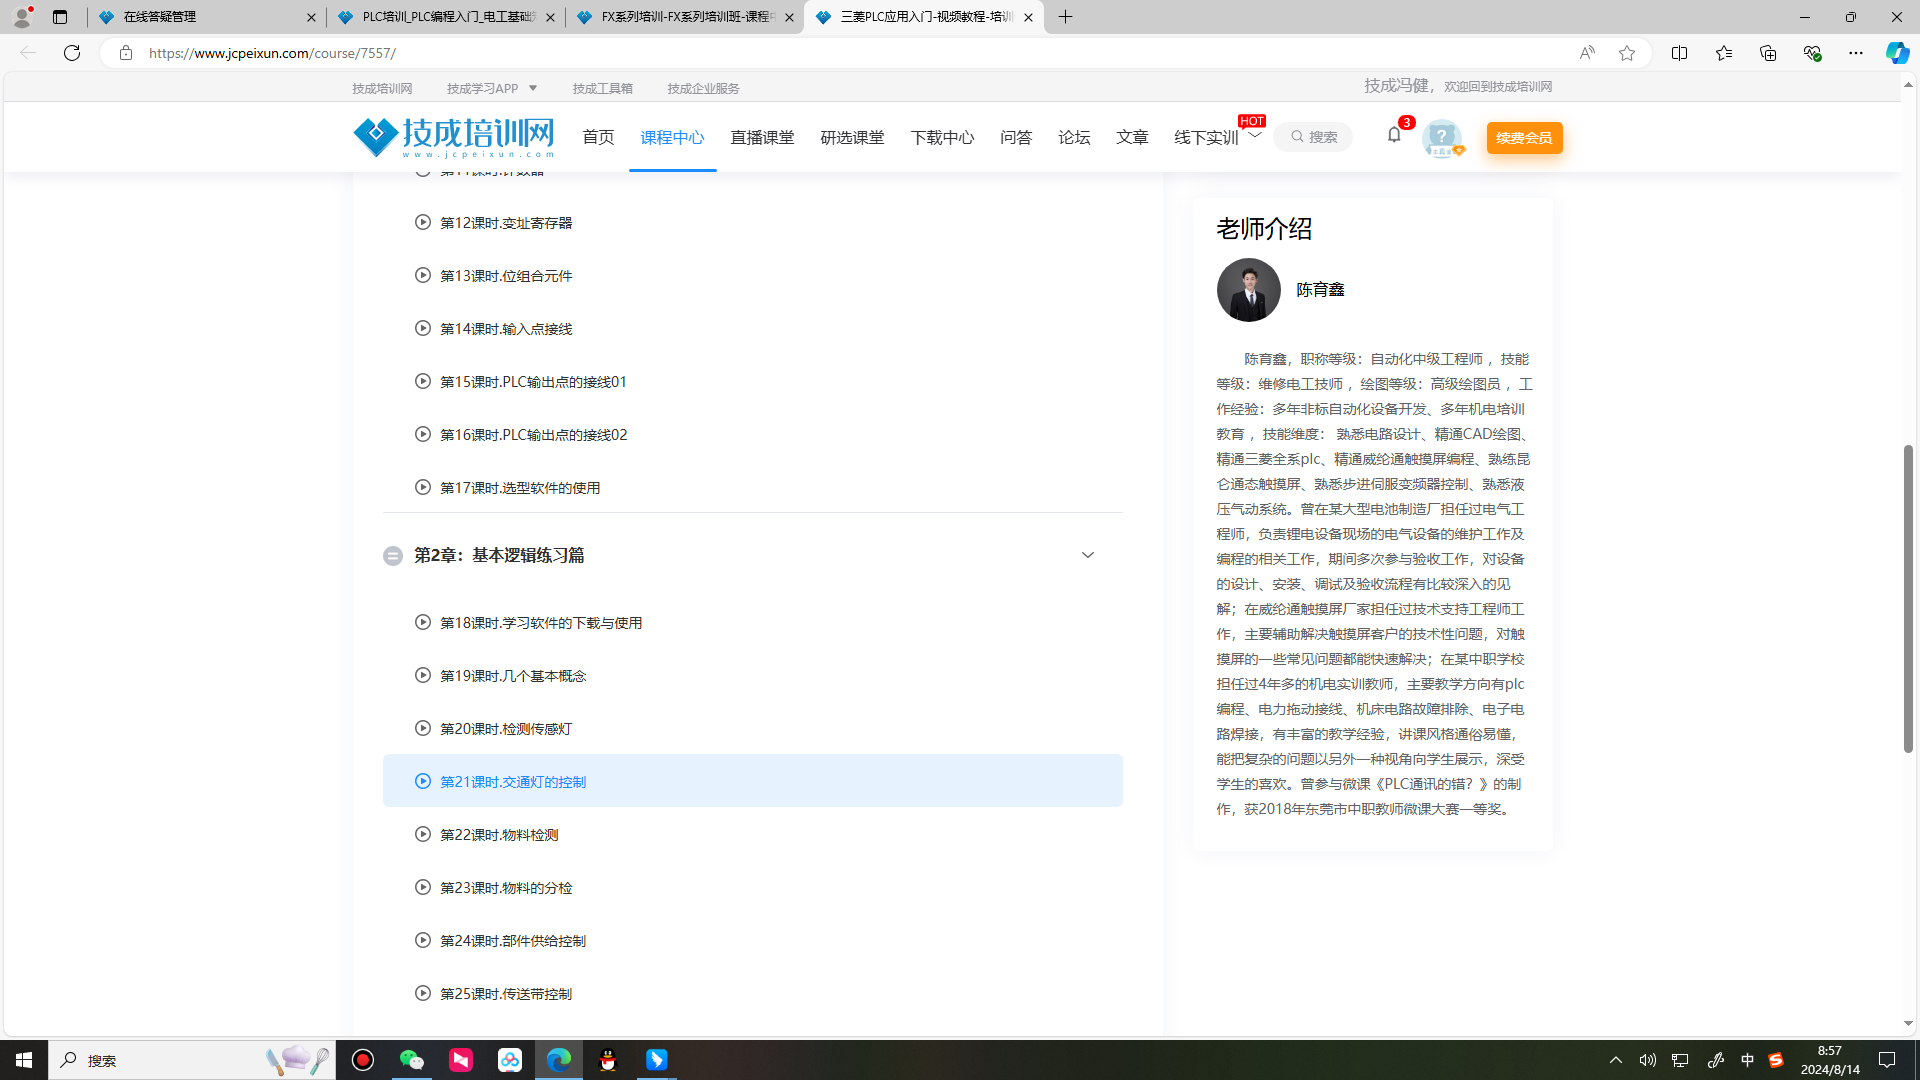The image size is (1920, 1080).
Task: Click the 技成培训网 site logo
Action: (x=454, y=137)
